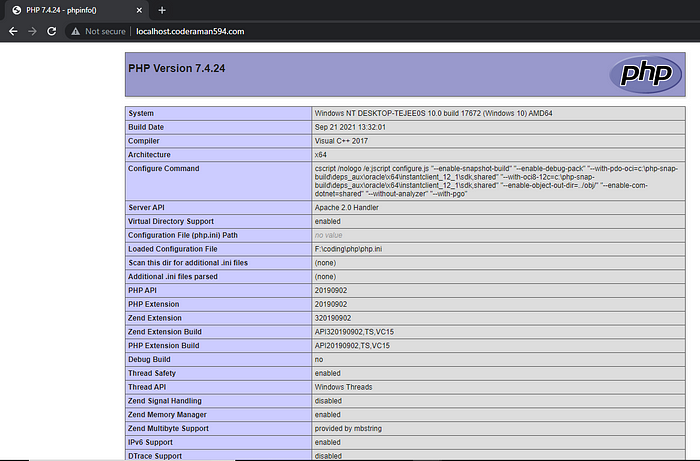Click API20190902,TS,VC15 value

pos(352,346)
